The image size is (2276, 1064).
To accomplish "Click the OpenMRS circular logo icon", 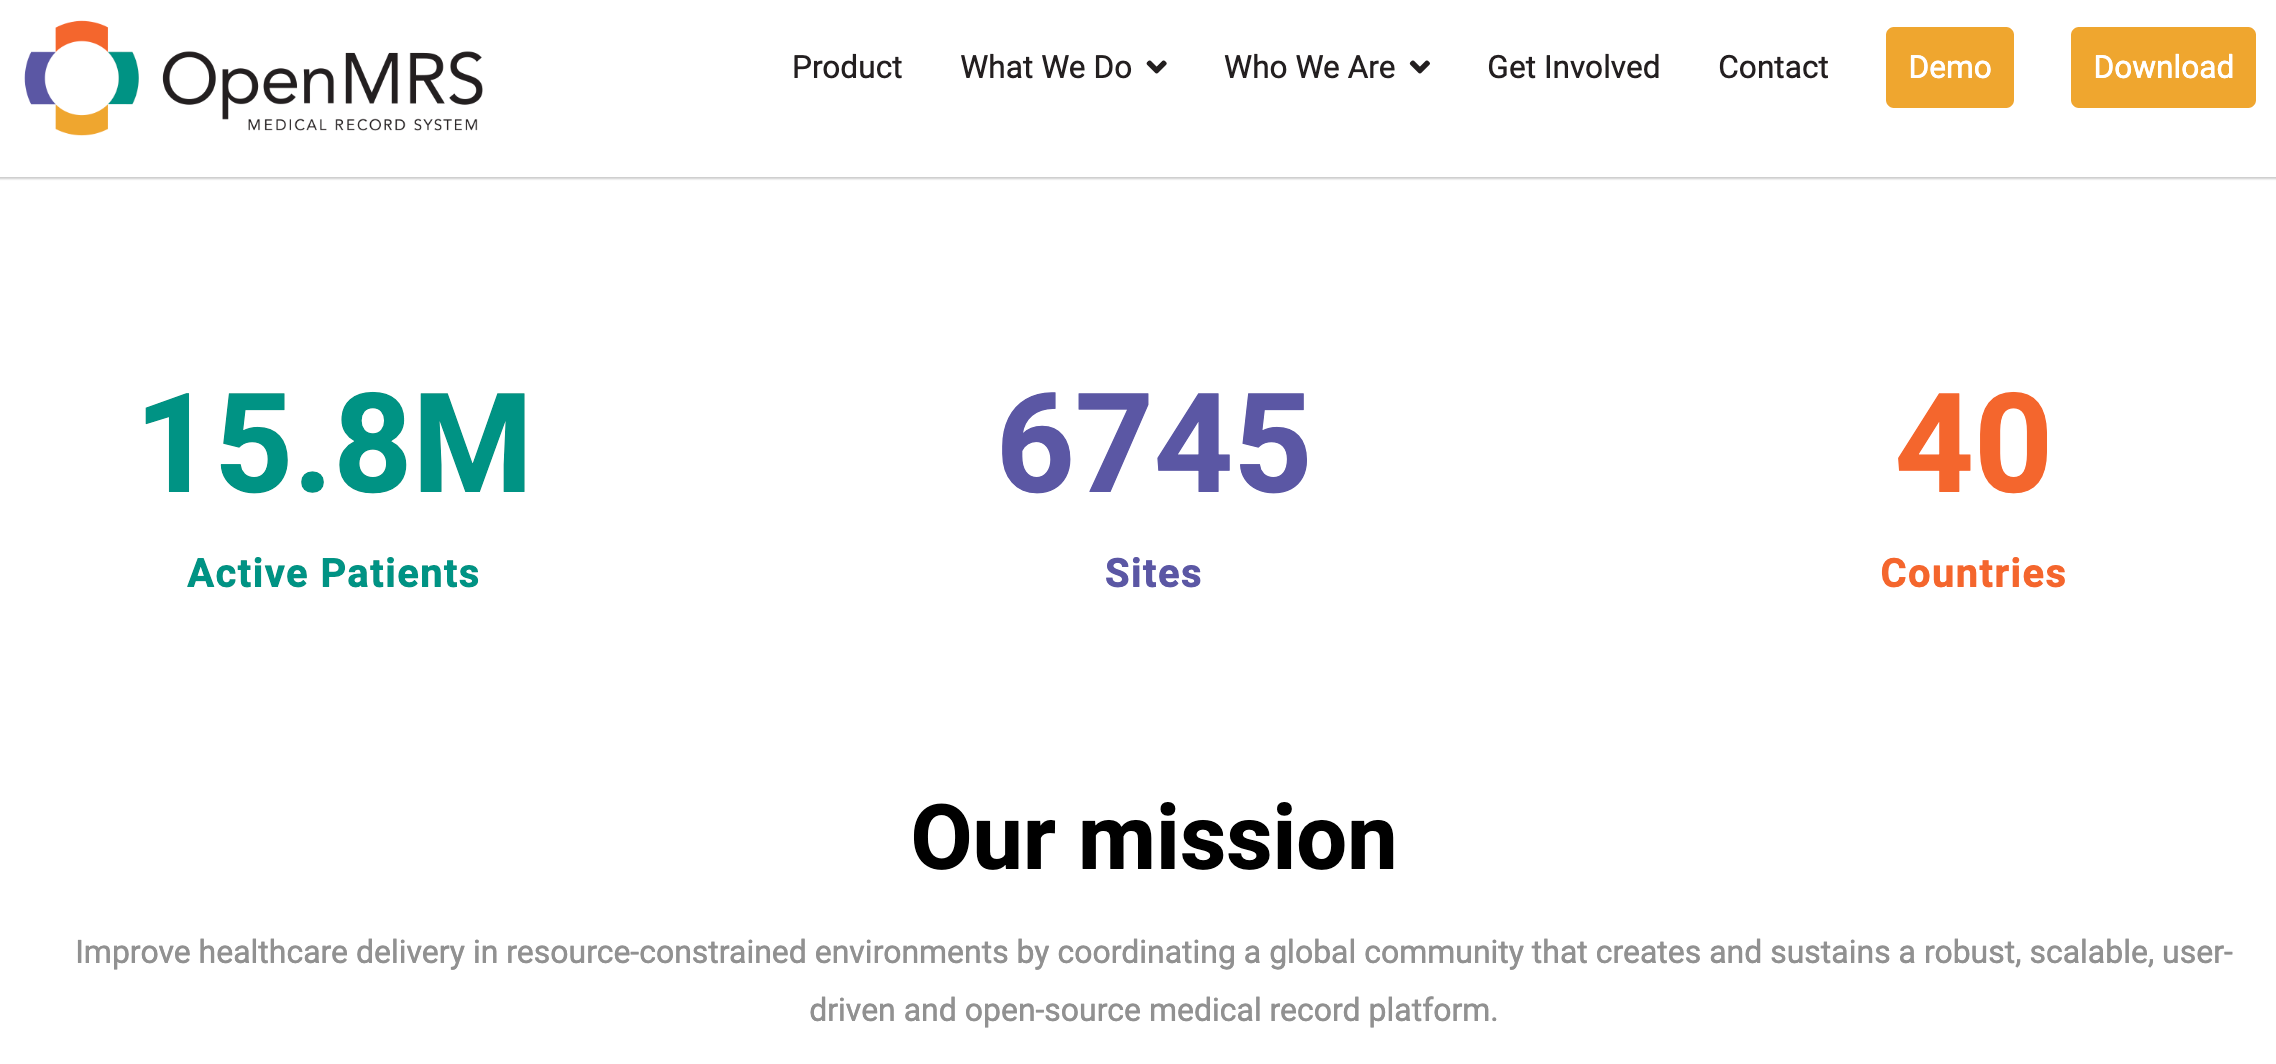I will click(x=82, y=78).
